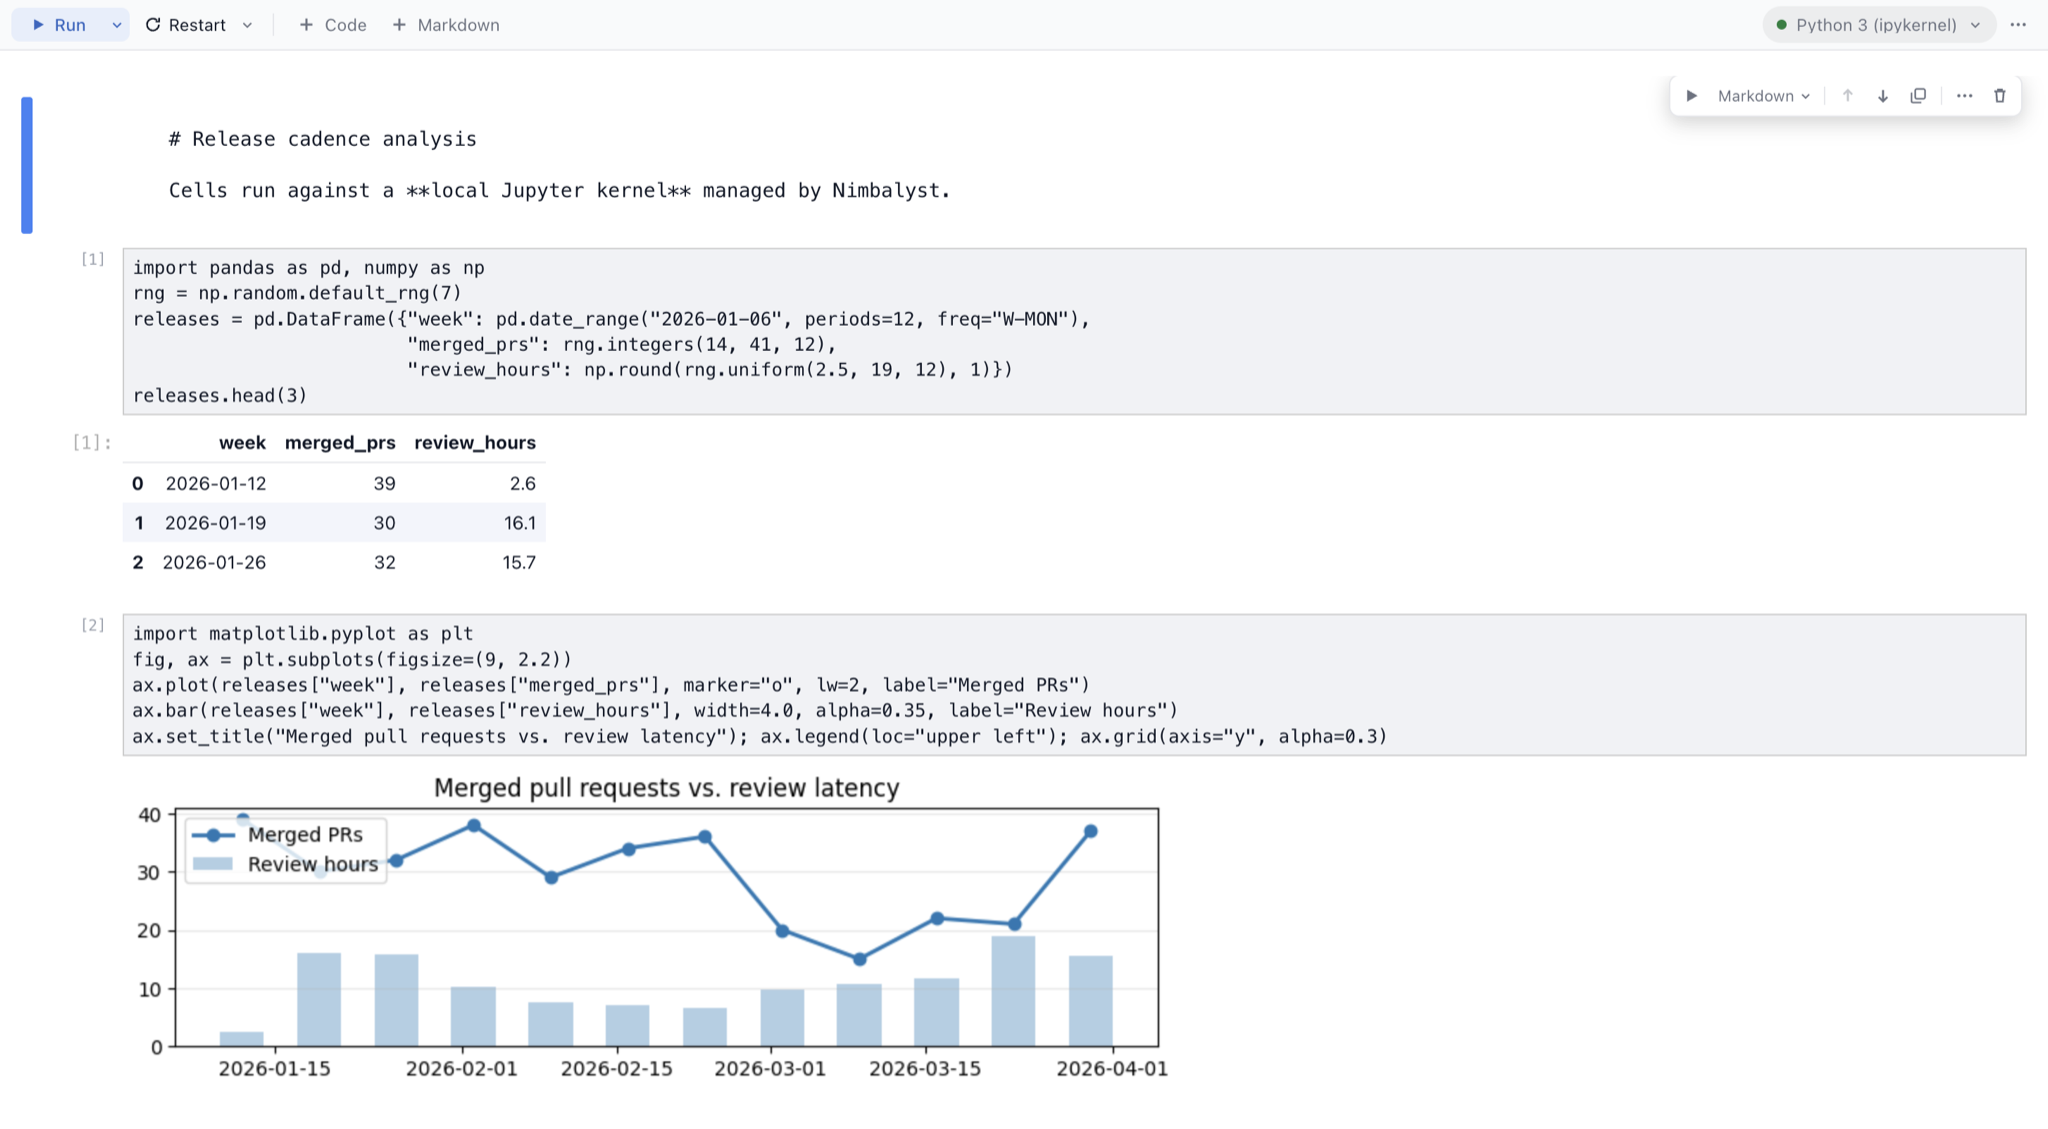Click the green kernel status indicator dot

coord(1781,25)
